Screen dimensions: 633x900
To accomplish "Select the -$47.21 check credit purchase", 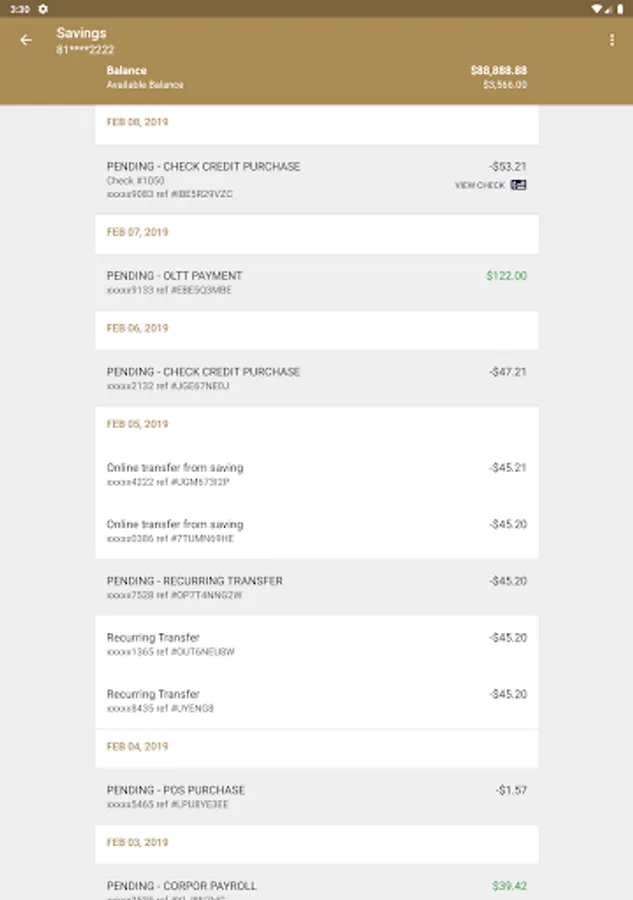I will 316,378.
